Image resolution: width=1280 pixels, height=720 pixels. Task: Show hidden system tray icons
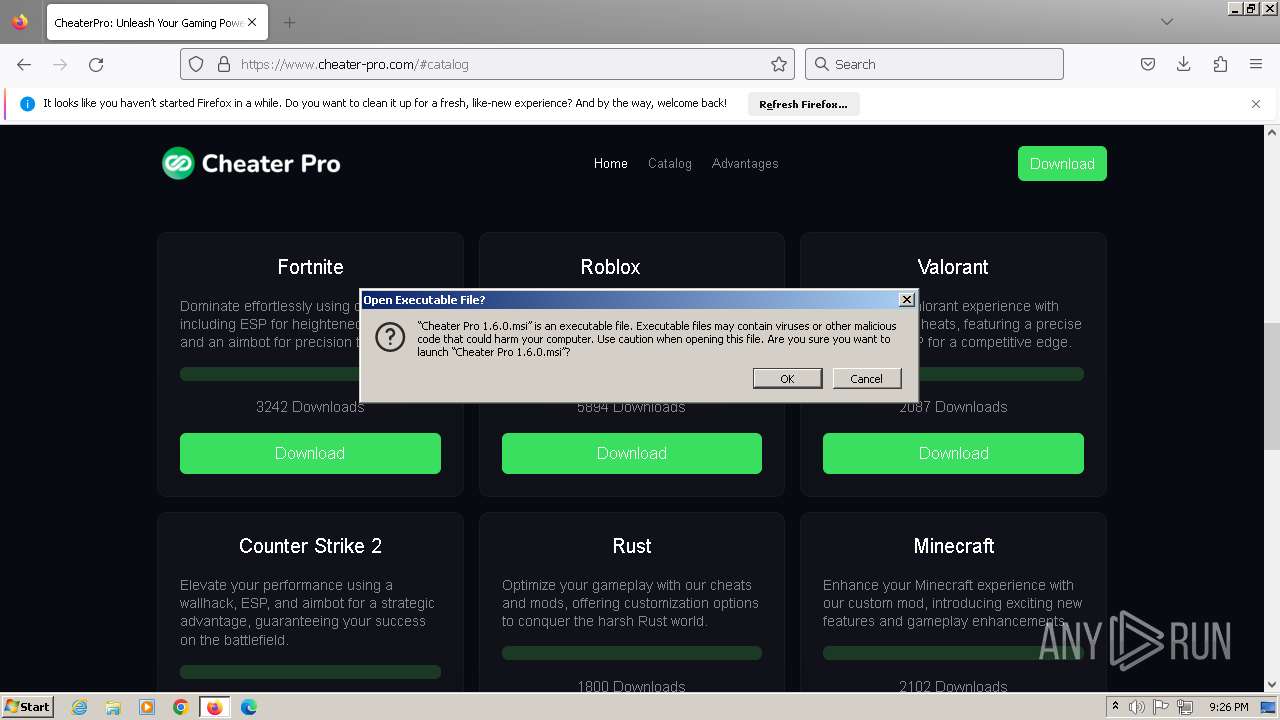coord(1115,707)
